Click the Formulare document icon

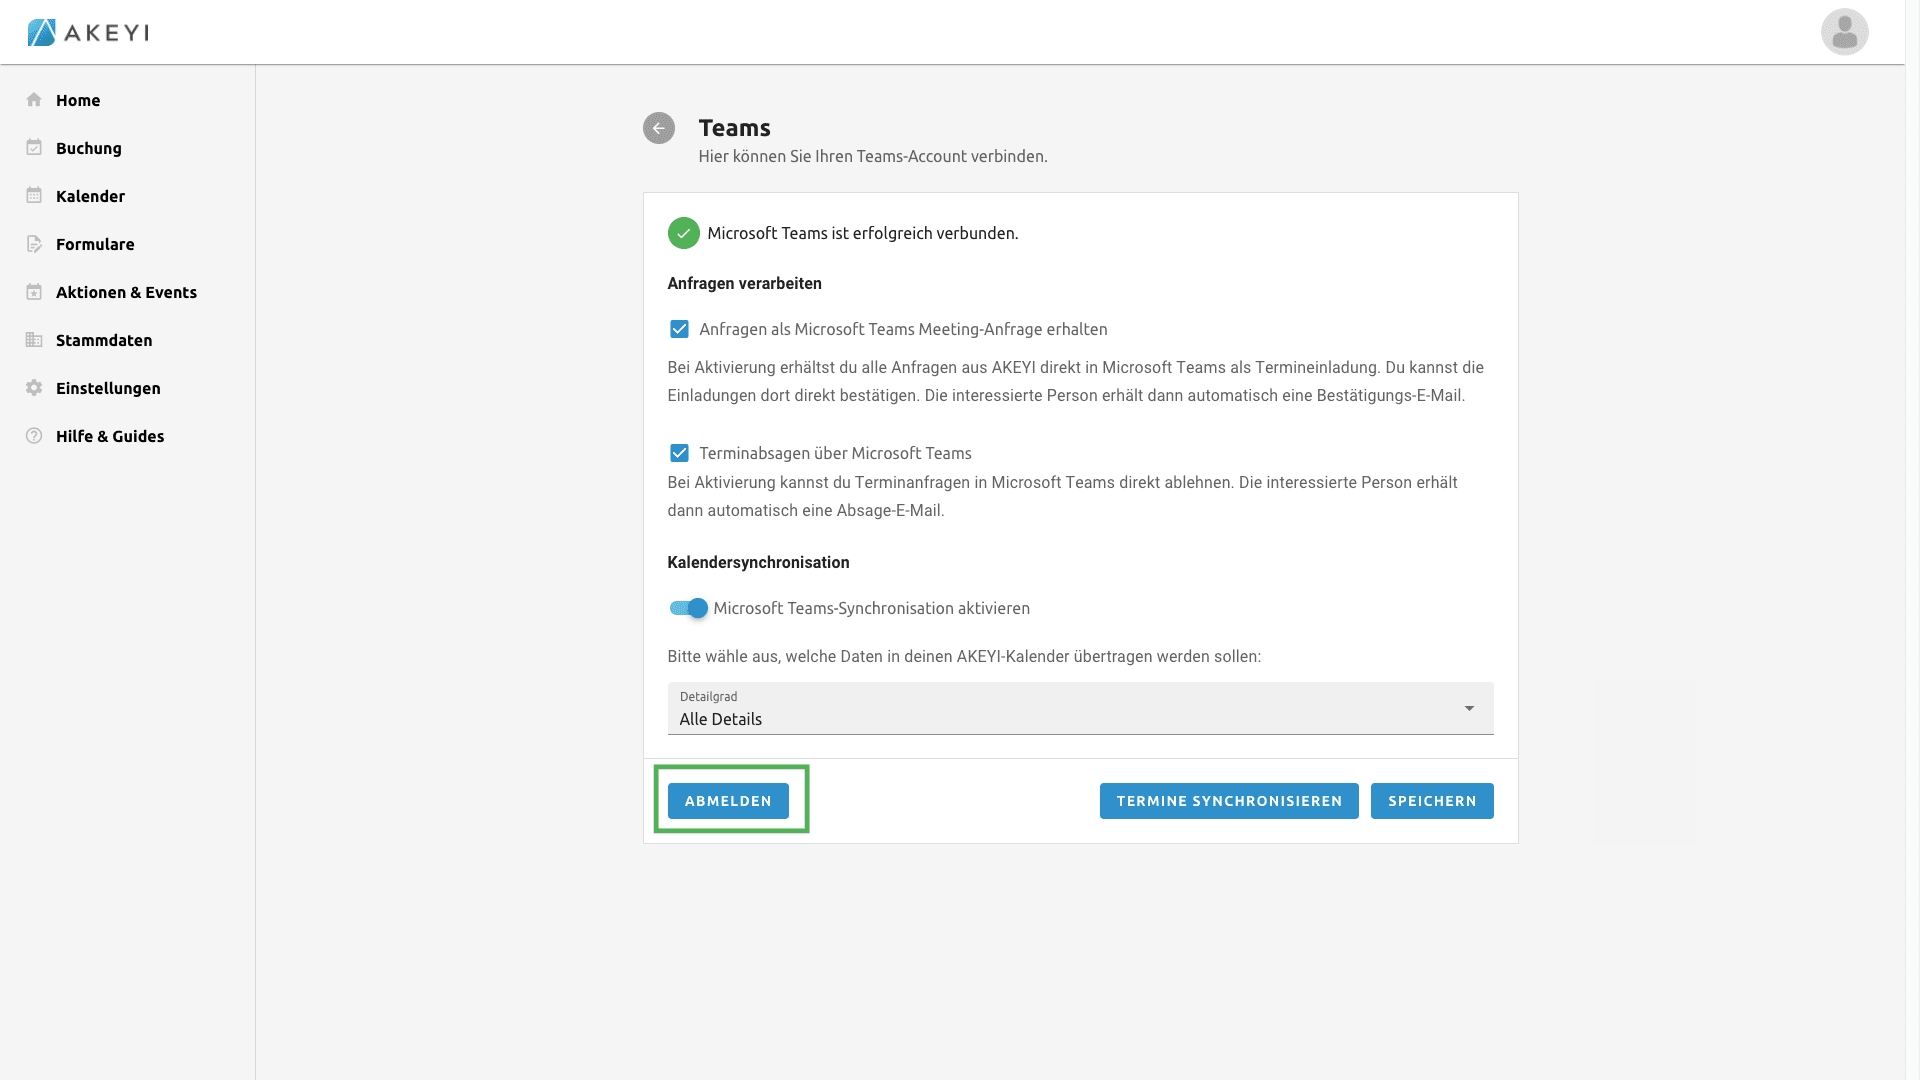point(34,244)
